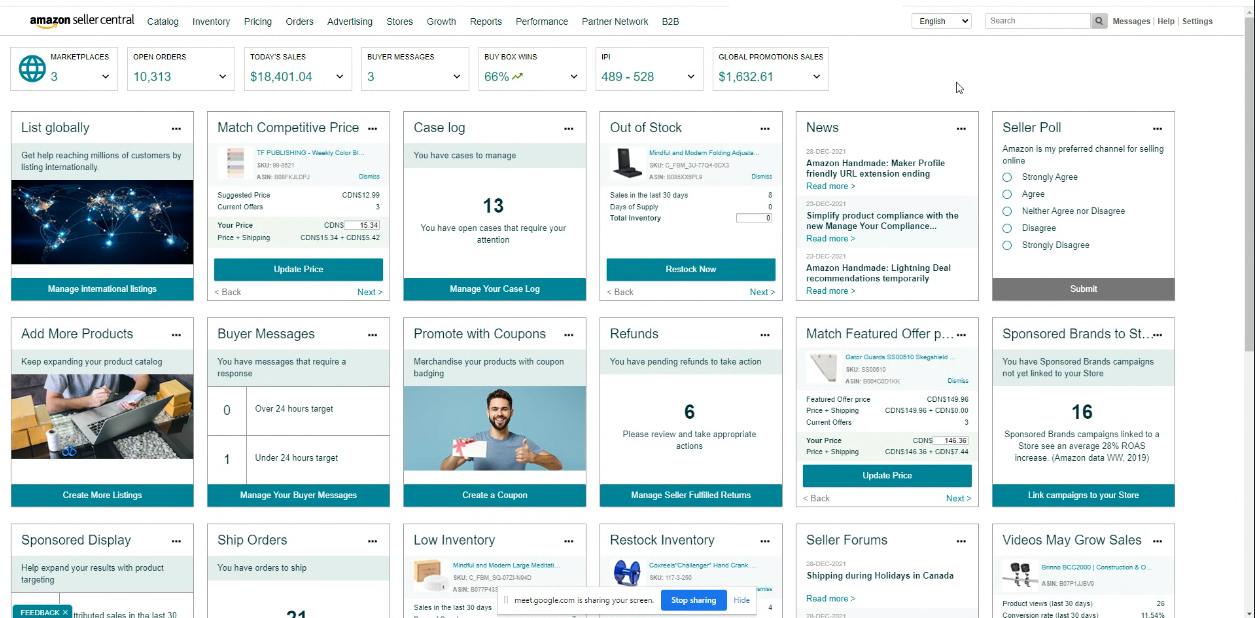
Task: Select Neither Agree nor Disagree option
Action: [1008, 211]
